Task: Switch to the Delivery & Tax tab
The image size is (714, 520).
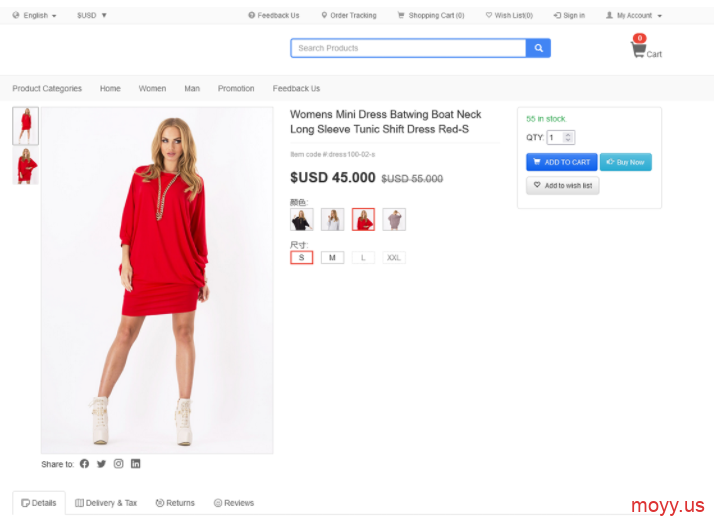Action: point(106,503)
